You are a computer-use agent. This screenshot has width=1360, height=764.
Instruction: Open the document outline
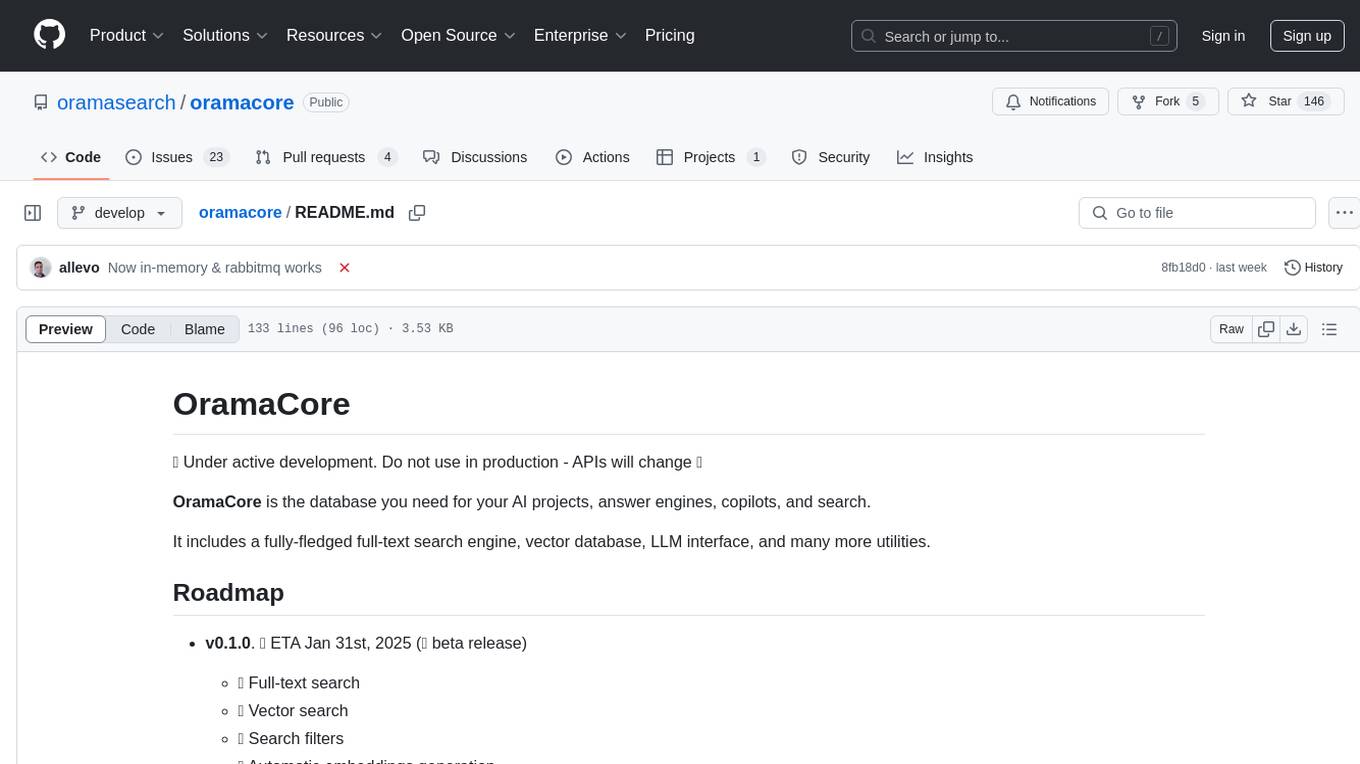click(1329, 329)
